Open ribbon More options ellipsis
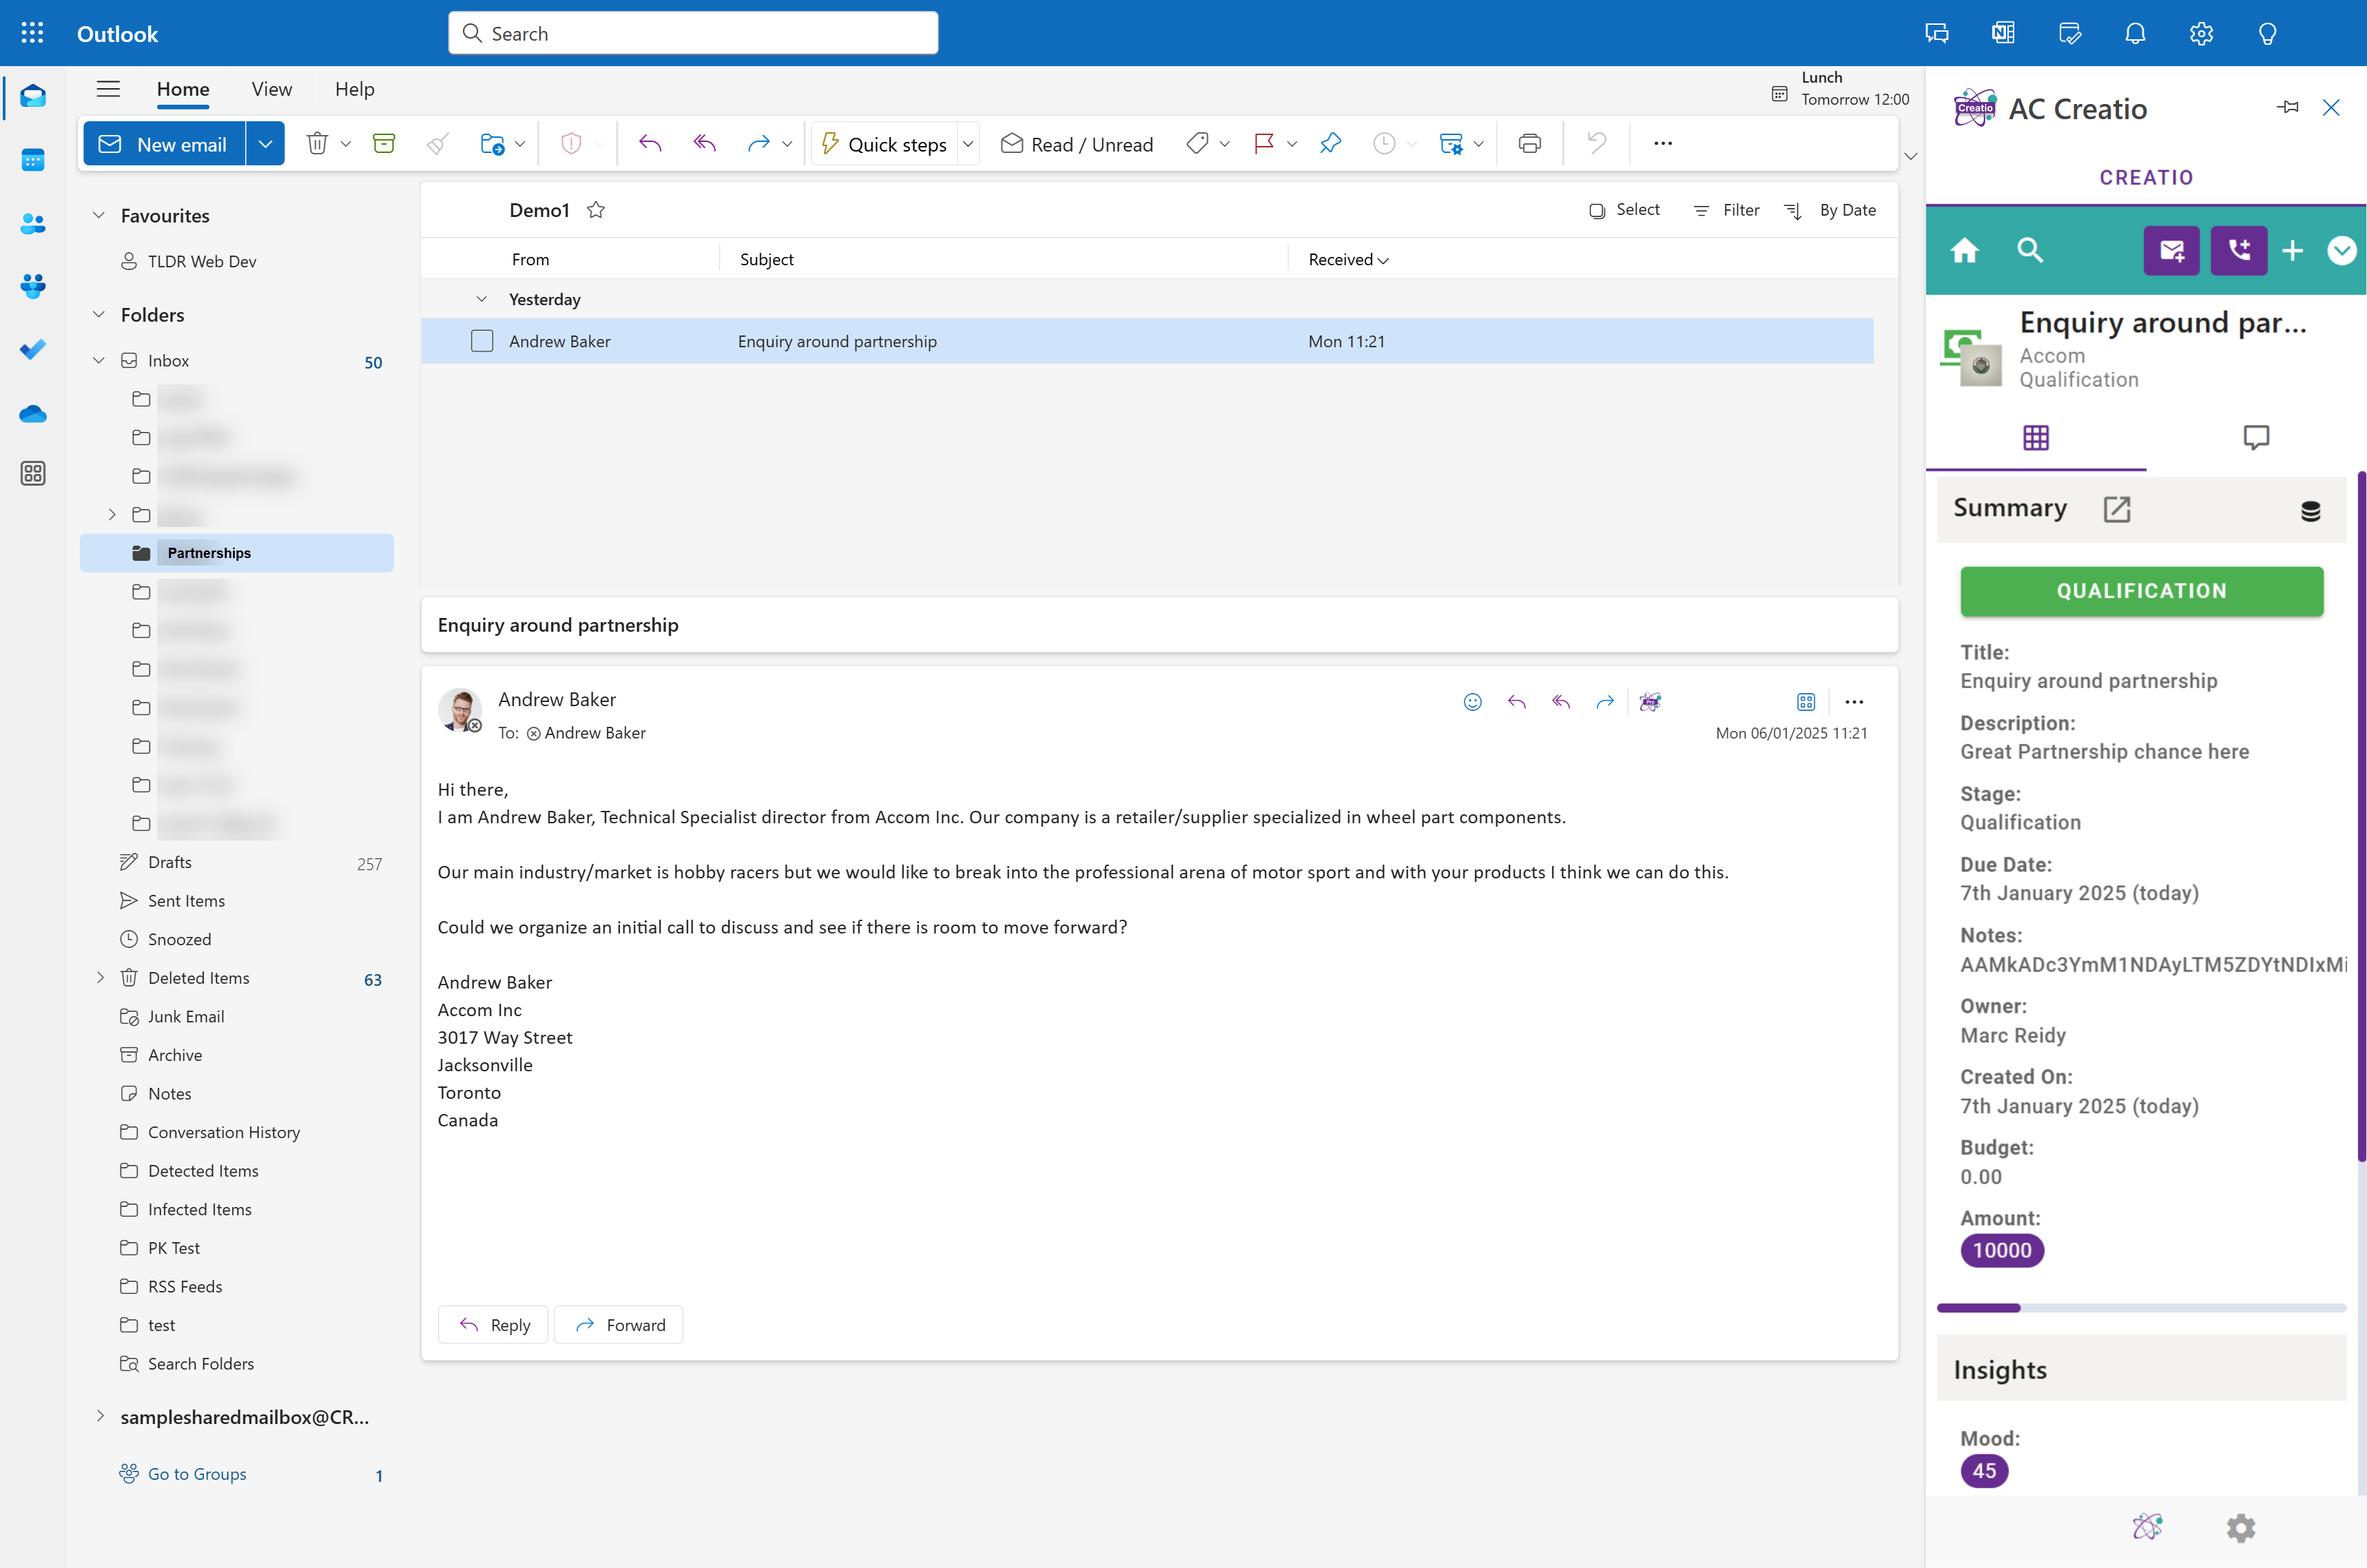This screenshot has height=1568, width=2367. coord(1663,144)
